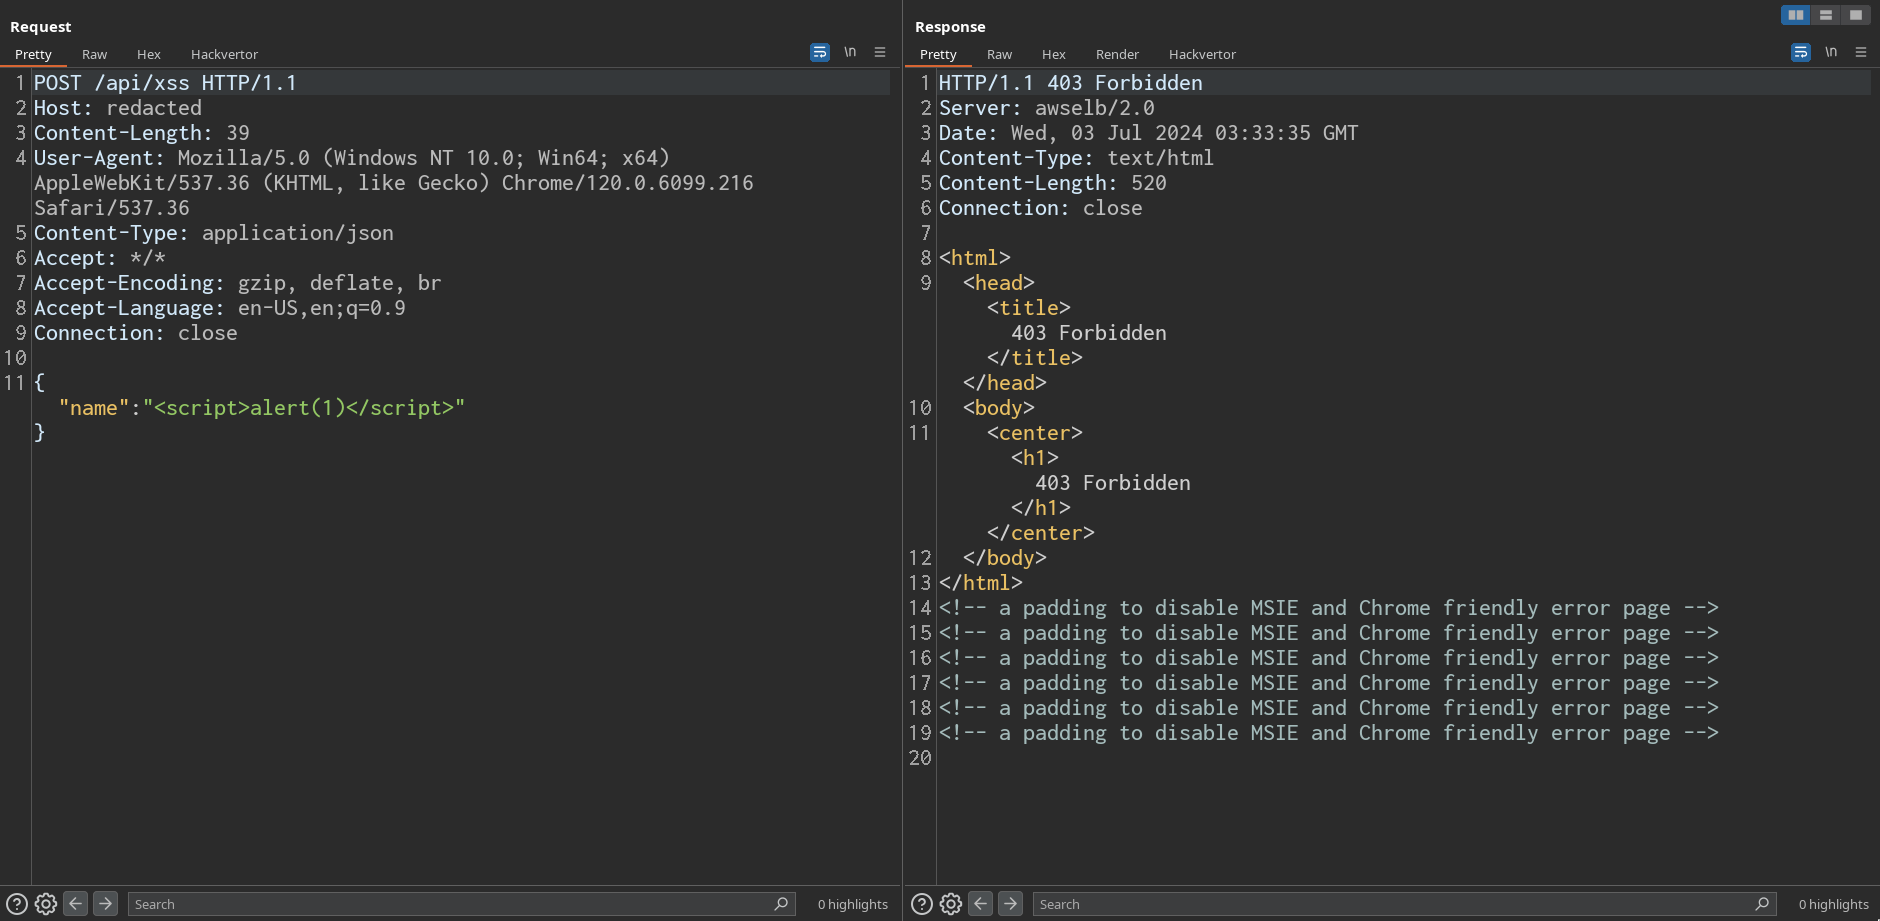Viewport: 1880px width, 921px height.
Task: Go to next search match in Request
Action: 105,904
